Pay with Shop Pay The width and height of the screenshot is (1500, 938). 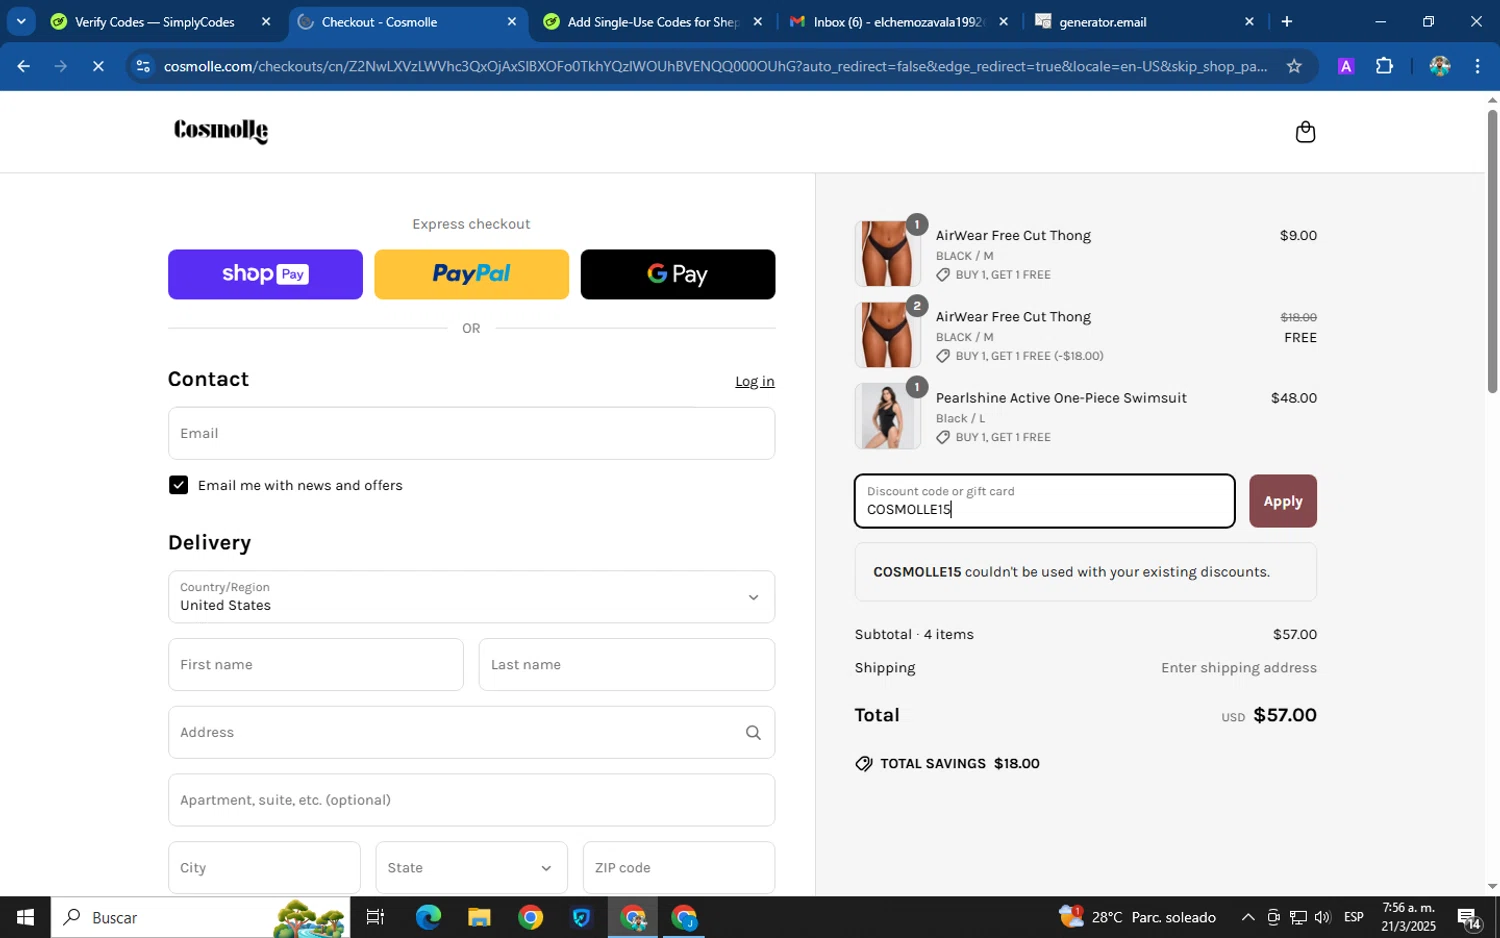tap(265, 274)
